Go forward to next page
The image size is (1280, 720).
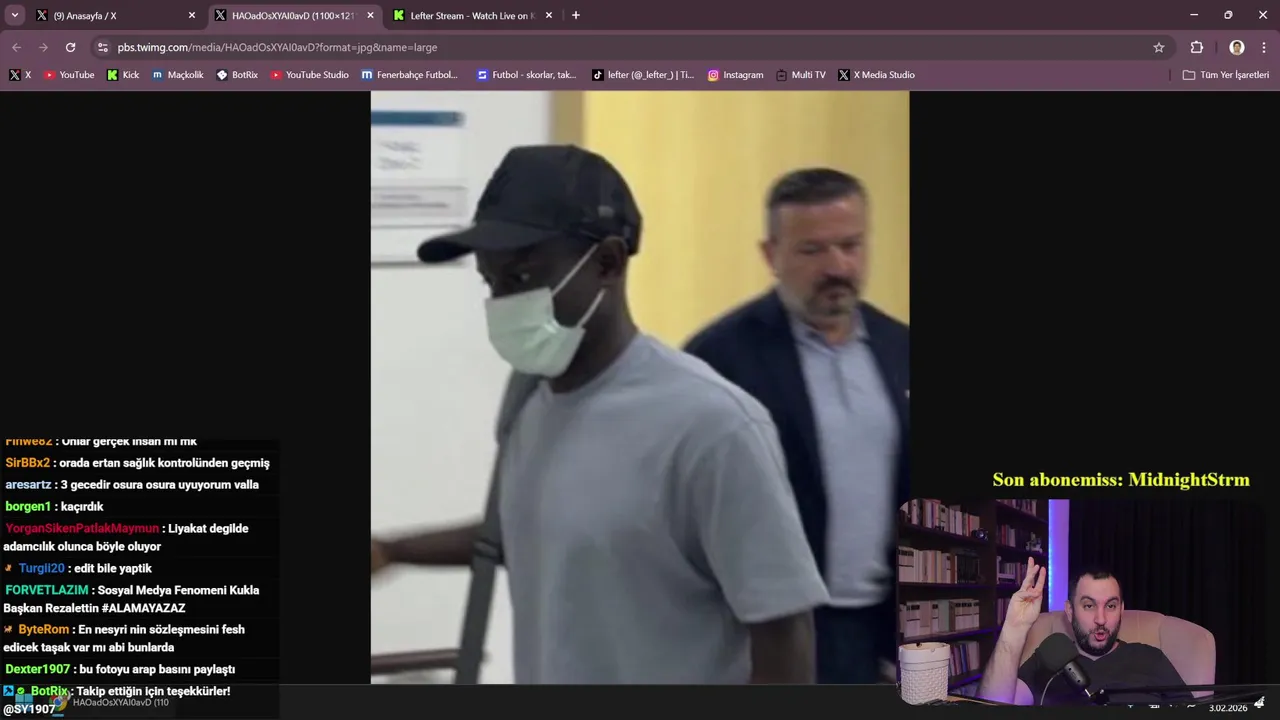(x=43, y=47)
